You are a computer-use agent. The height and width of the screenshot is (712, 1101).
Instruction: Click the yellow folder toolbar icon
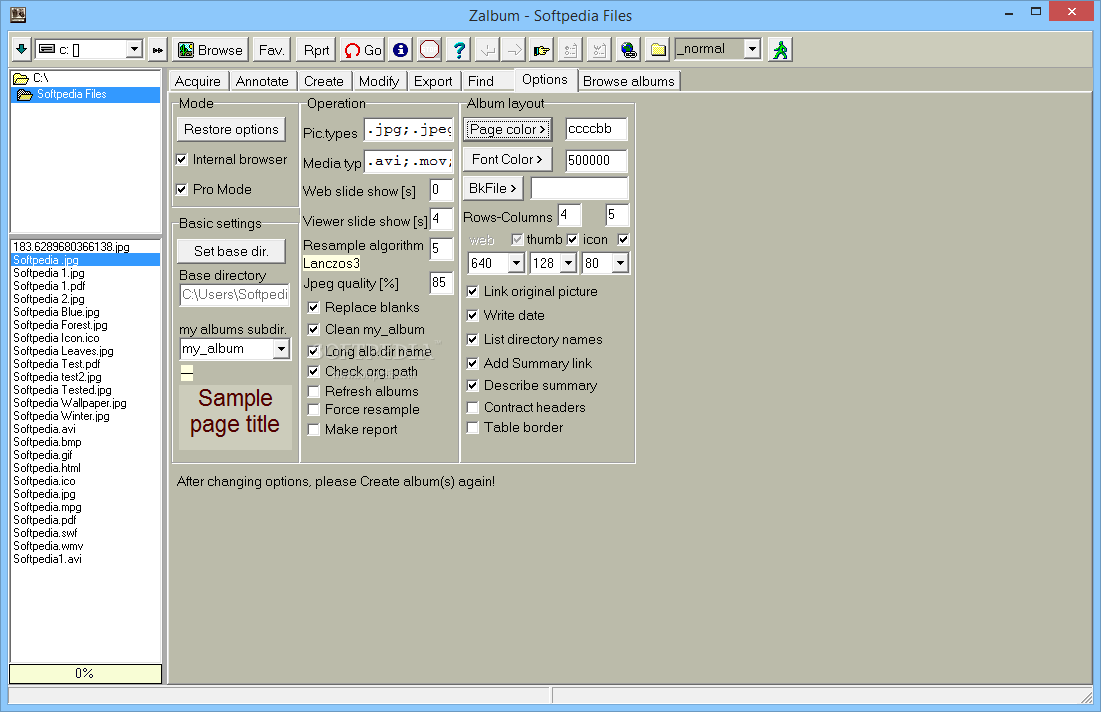point(657,50)
